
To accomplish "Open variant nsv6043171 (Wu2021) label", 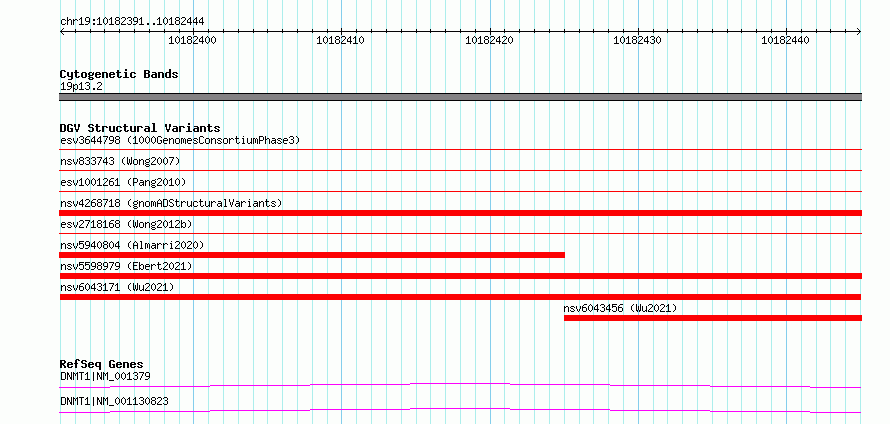I will coord(117,287).
